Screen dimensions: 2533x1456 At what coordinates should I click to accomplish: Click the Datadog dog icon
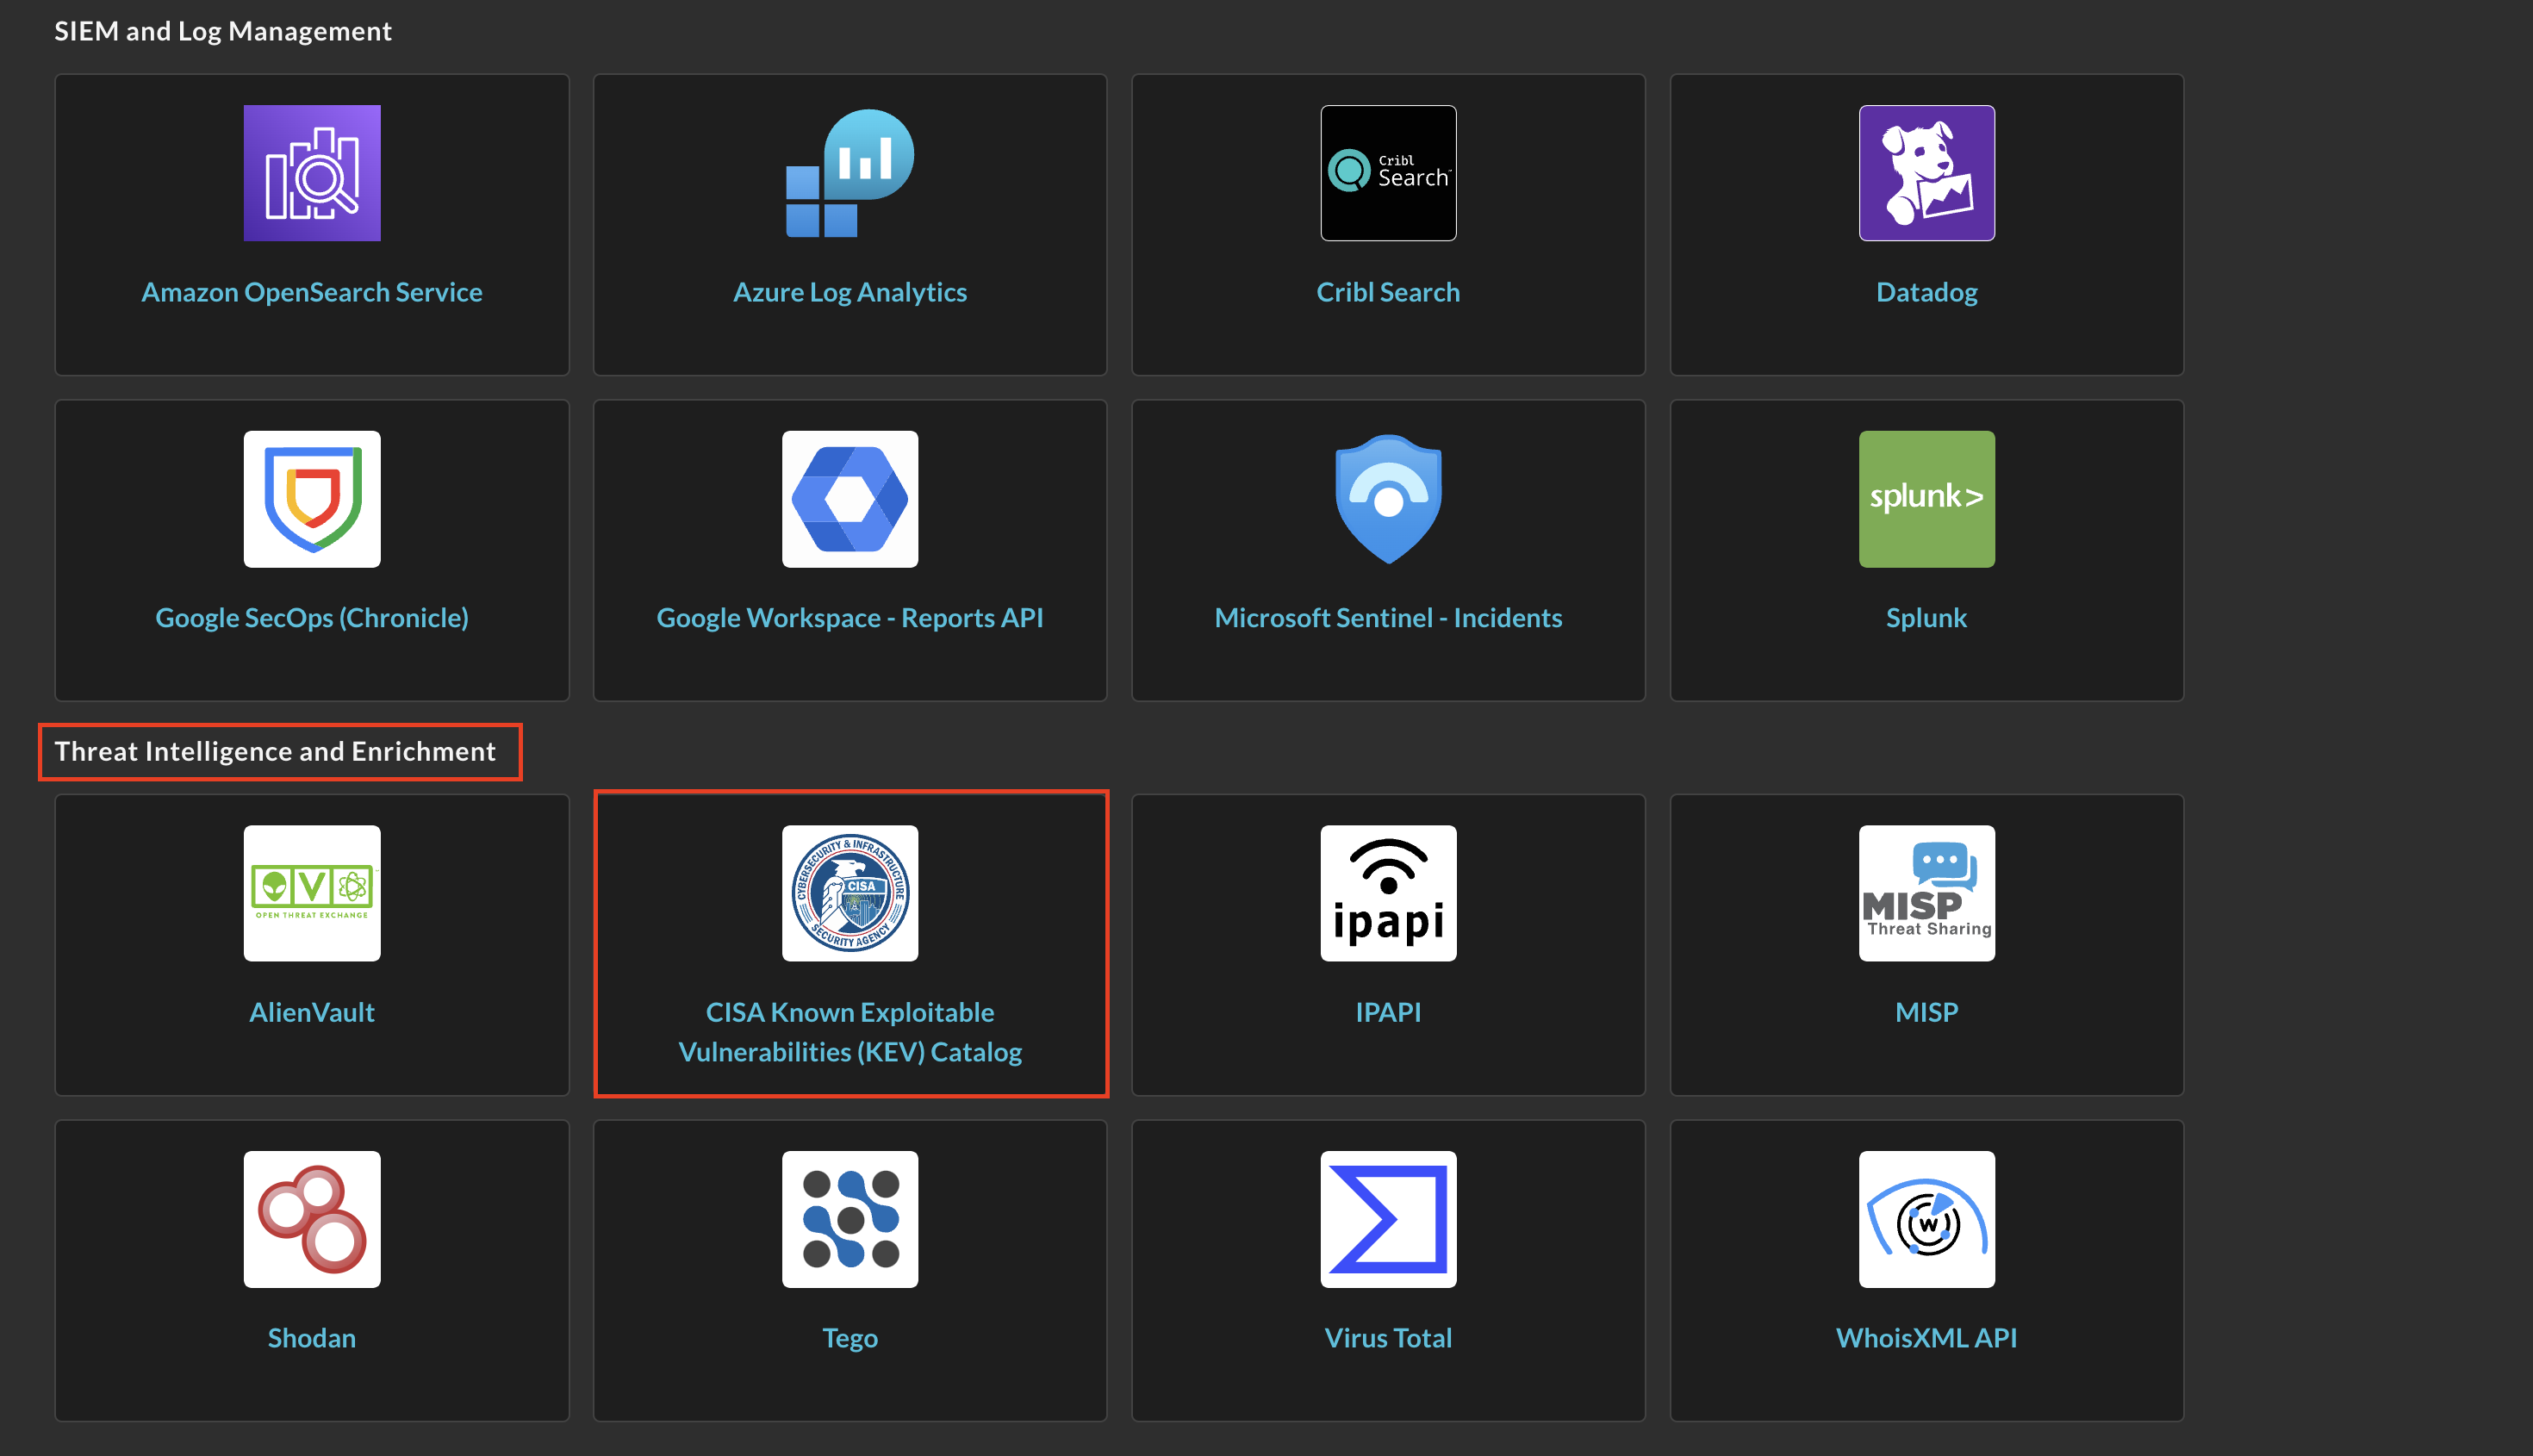1926,173
